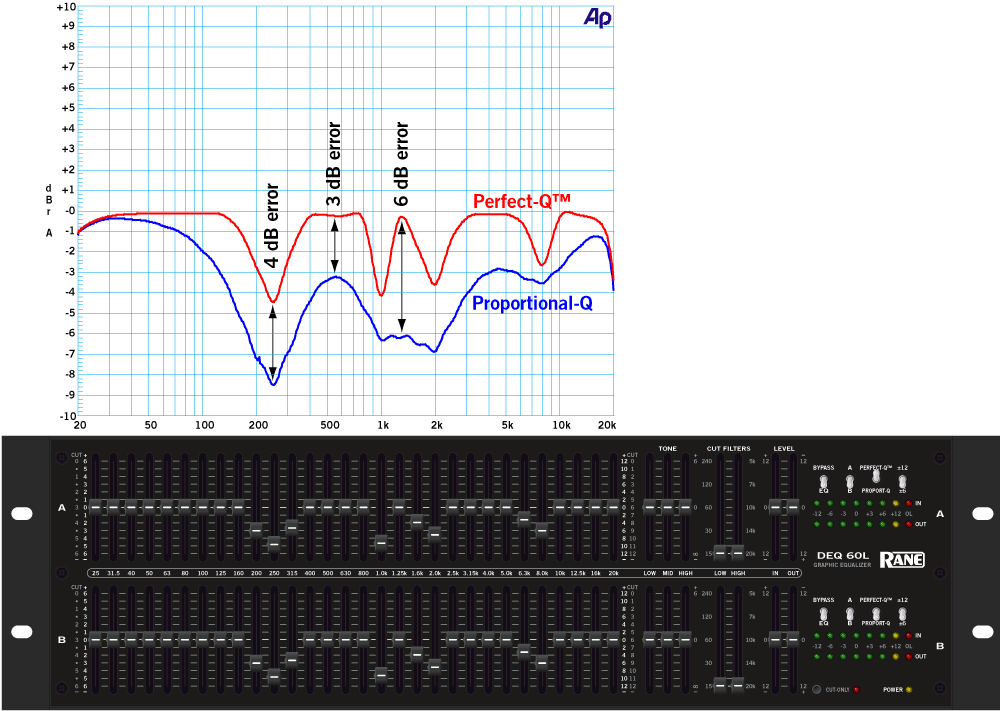The image size is (1000, 711).
Task: Click channel A low cut filter knob
Action: (x=720, y=552)
